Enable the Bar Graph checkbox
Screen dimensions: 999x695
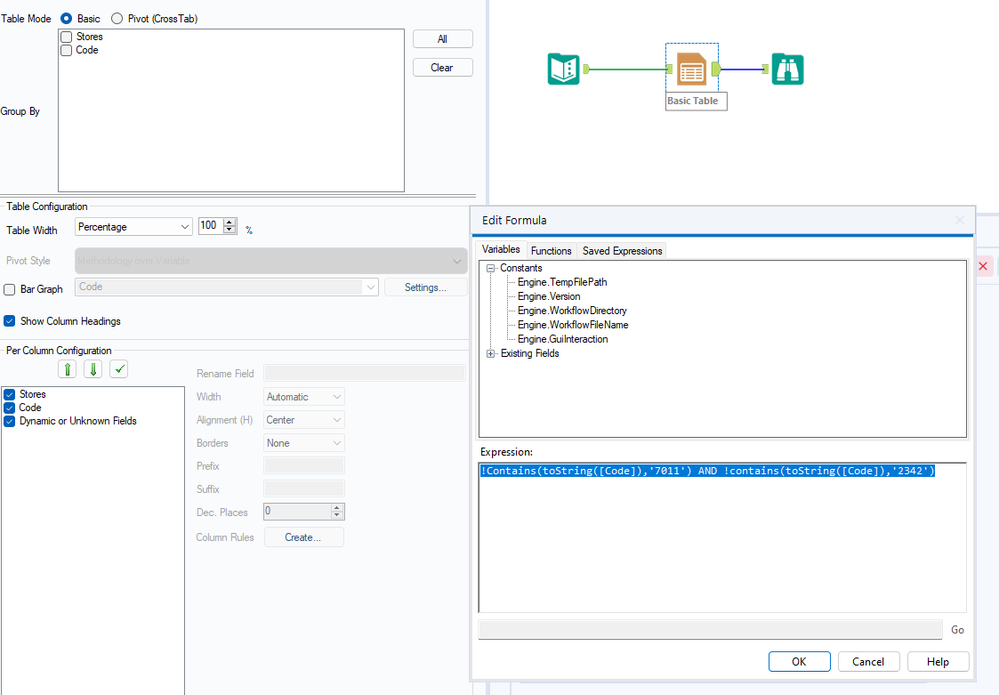click(x=10, y=289)
